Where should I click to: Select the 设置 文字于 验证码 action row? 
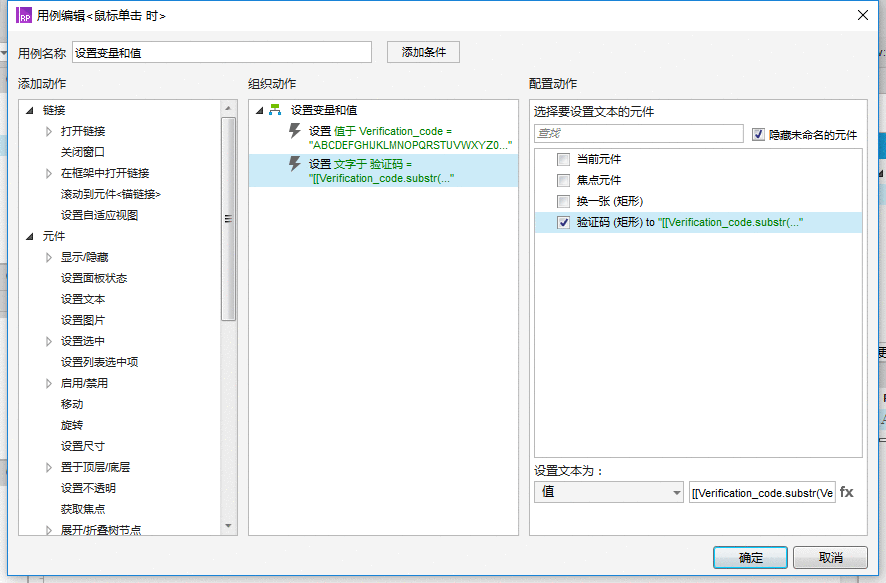(x=383, y=171)
